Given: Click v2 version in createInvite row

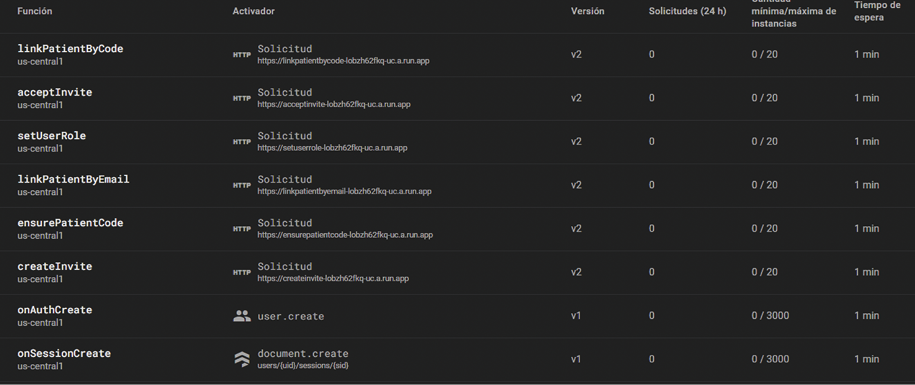Looking at the screenshot, I should point(577,272).
